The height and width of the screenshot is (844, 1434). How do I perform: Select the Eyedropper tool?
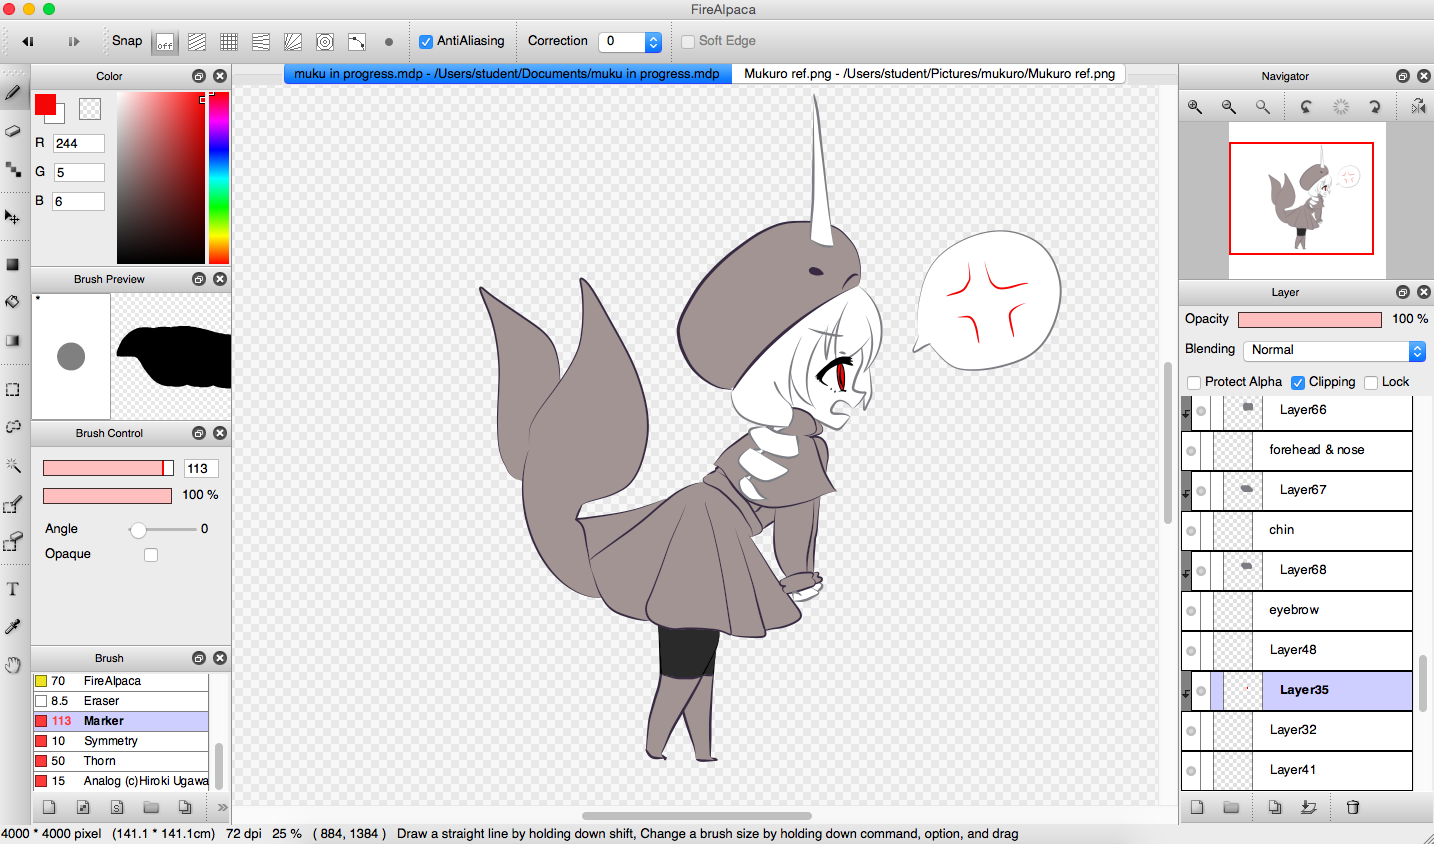tap(13, 627)
